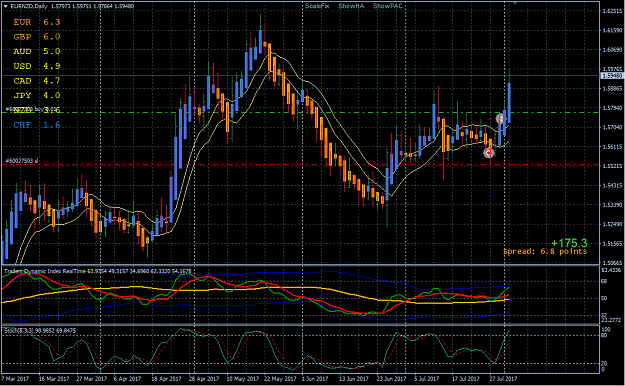Select the GBP 6.0 strength label
This screenshot has height=386, width=625.
pos(37,37)
